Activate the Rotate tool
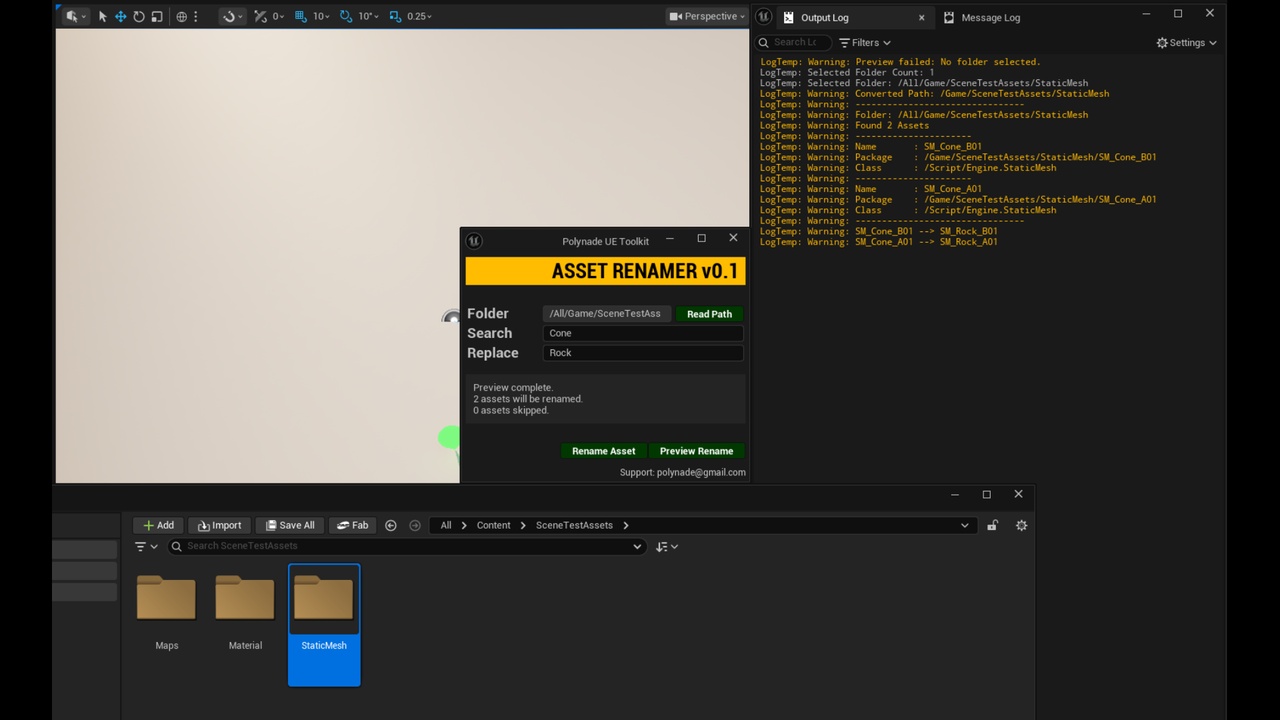1280x720 pixels. coord(139,16)
